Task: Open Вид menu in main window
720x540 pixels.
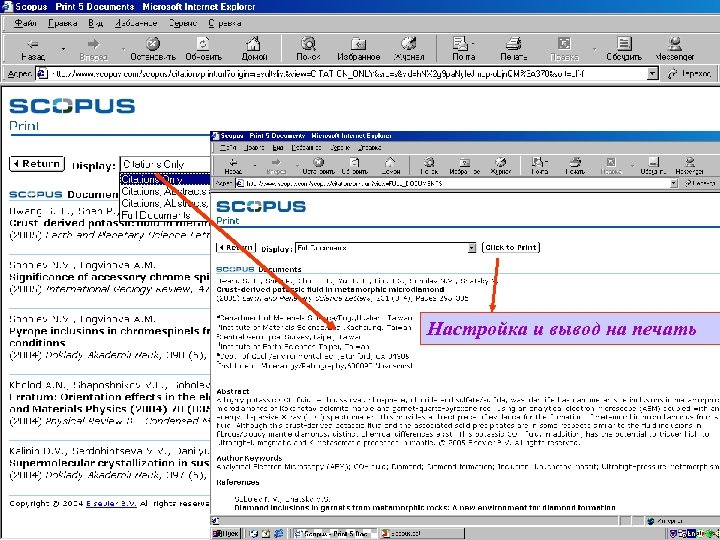Action: [96, 23]
